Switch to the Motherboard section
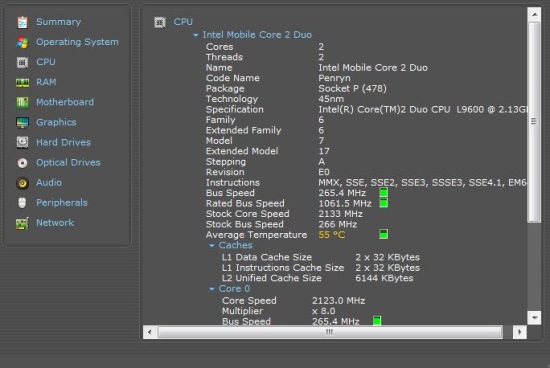This screenshot has height=368, width=550. [x=65, y=102]
